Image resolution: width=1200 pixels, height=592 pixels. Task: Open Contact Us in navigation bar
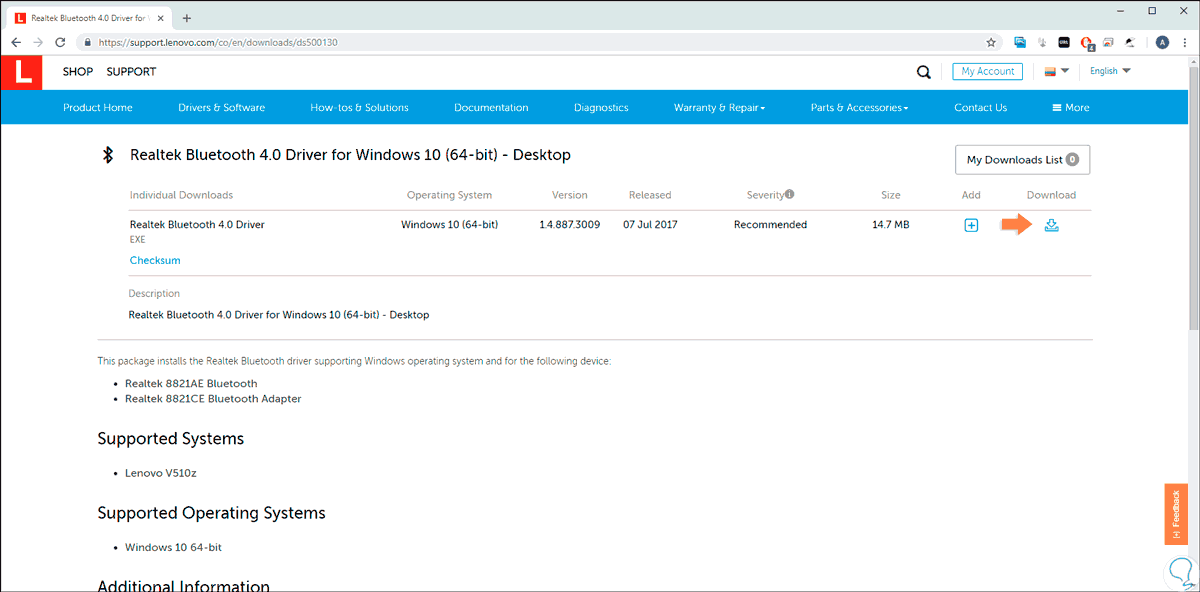(980, 108)
